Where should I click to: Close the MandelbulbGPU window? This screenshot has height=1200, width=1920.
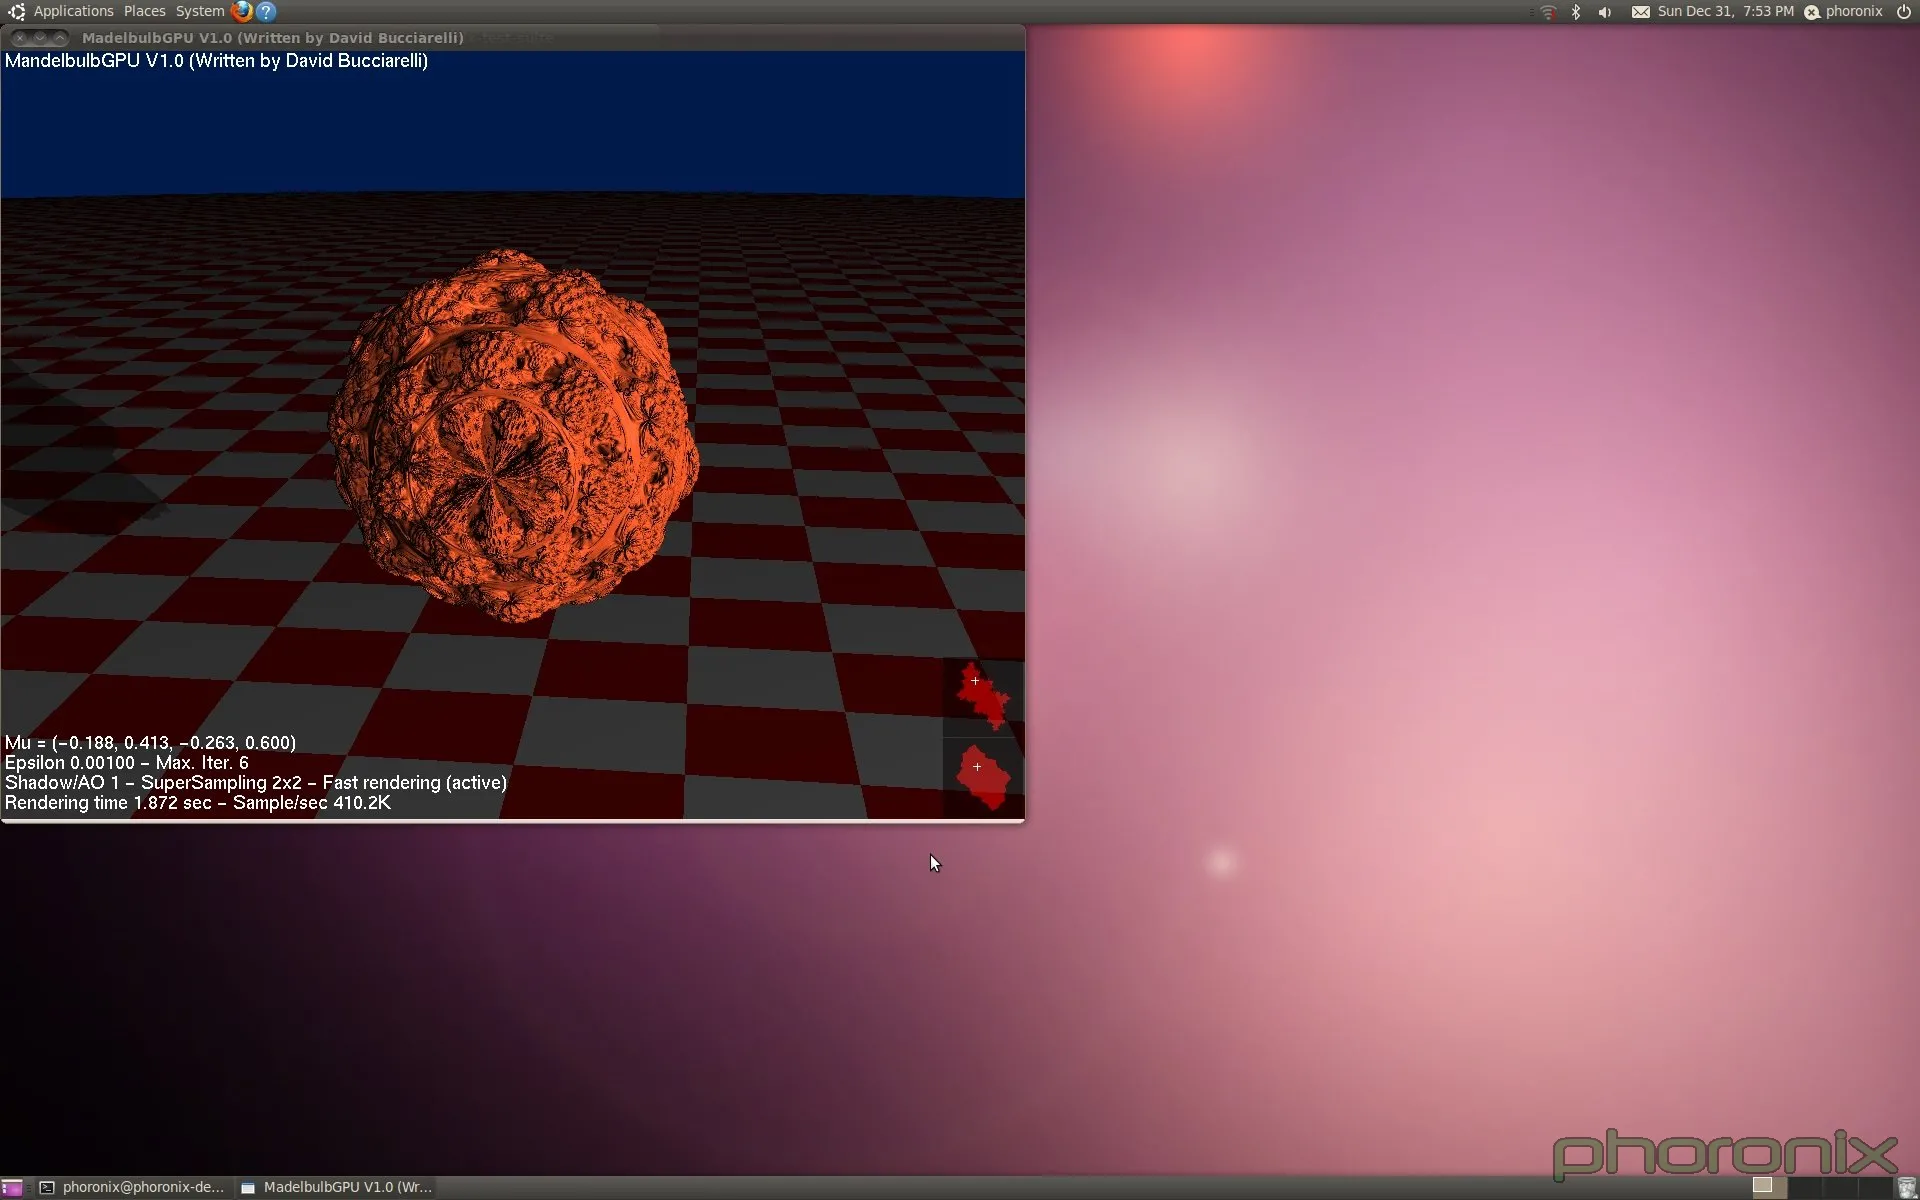(19, 38)
